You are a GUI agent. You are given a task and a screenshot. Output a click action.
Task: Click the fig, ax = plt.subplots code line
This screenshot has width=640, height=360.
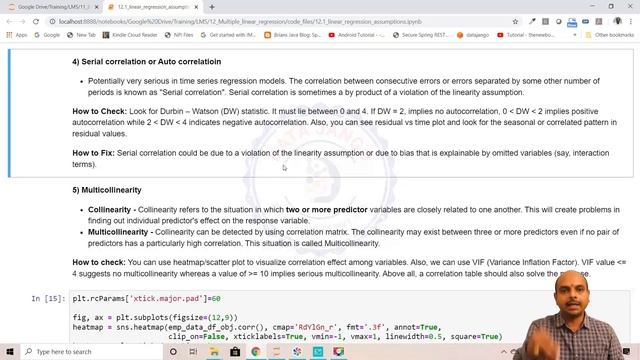coord(155,318)
